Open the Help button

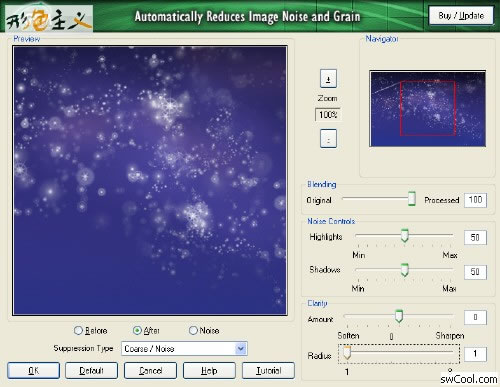tap(209, 371)
